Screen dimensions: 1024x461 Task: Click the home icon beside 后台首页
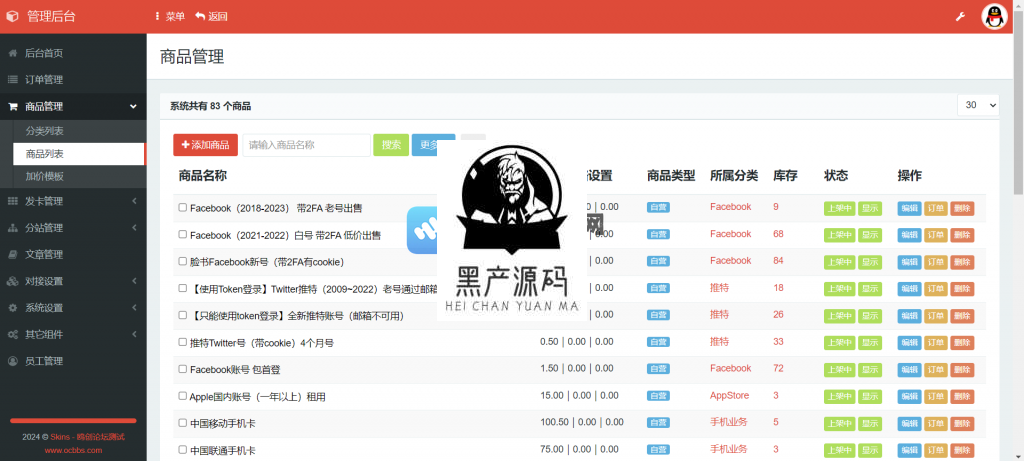[12, 53]
